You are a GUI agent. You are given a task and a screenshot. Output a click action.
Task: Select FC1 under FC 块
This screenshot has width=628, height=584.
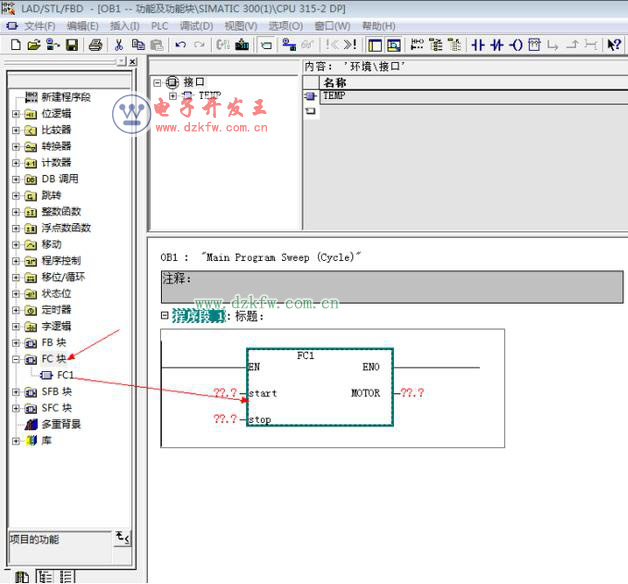65,375
